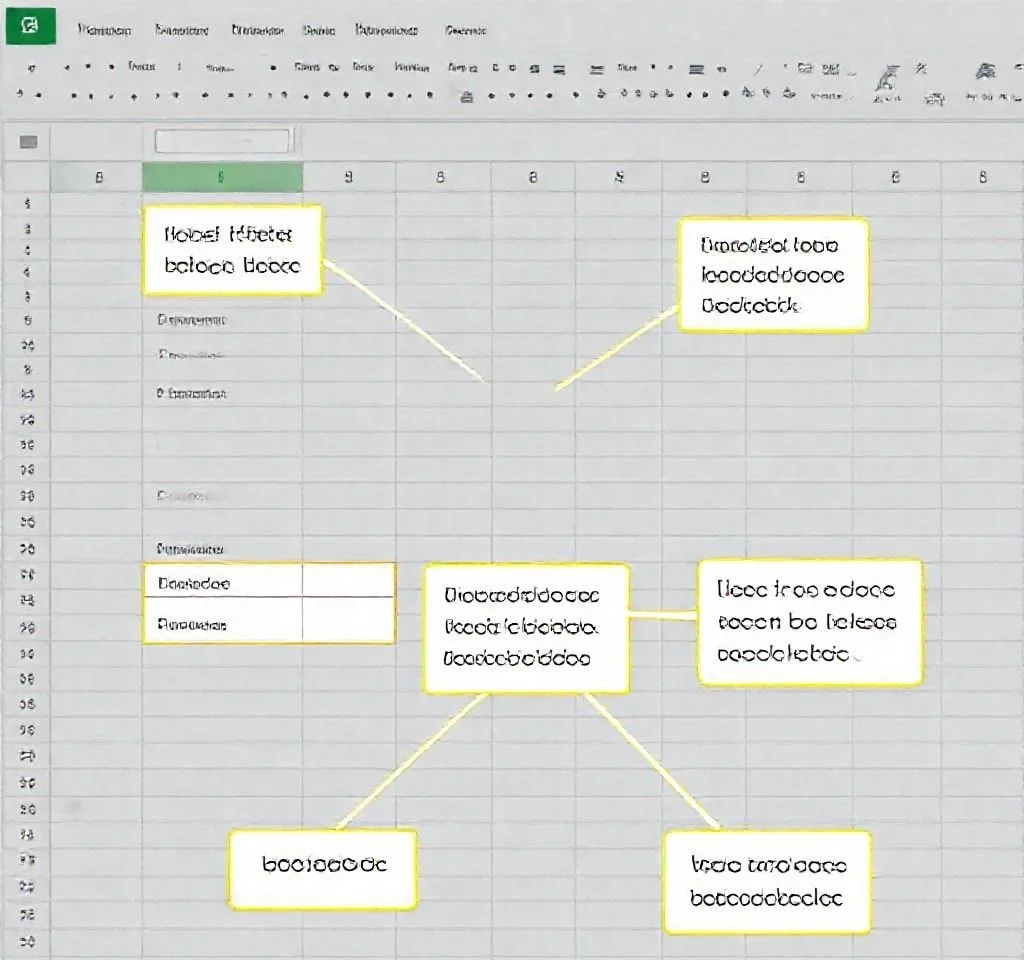Screen dimensions: 1024x960
Task: Open the third menu tab in the menu bar
Action: click(x=257, y=31)
